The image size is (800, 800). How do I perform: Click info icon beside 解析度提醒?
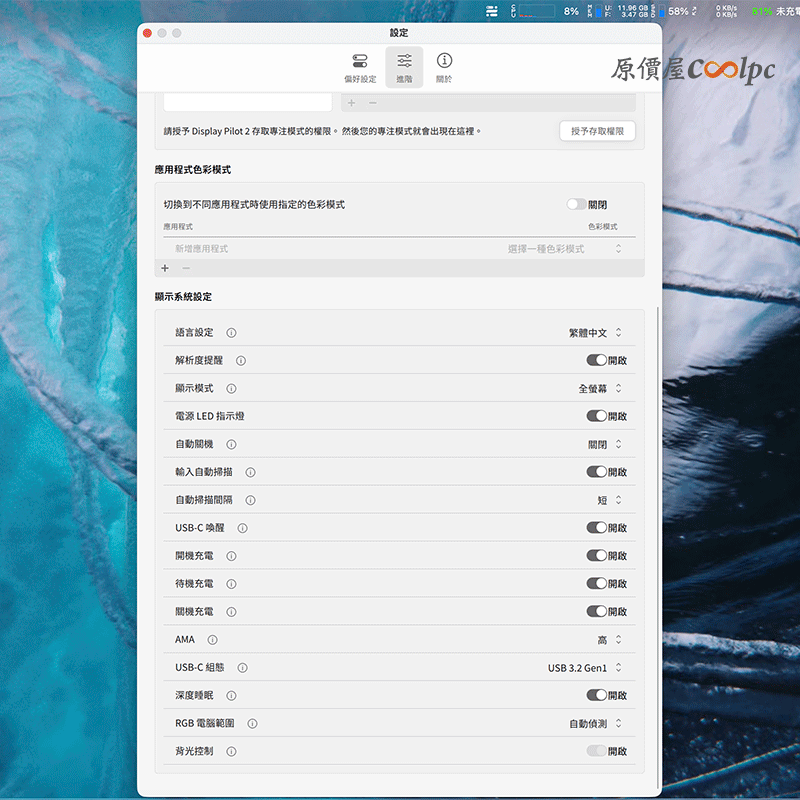tap(241, 360)
